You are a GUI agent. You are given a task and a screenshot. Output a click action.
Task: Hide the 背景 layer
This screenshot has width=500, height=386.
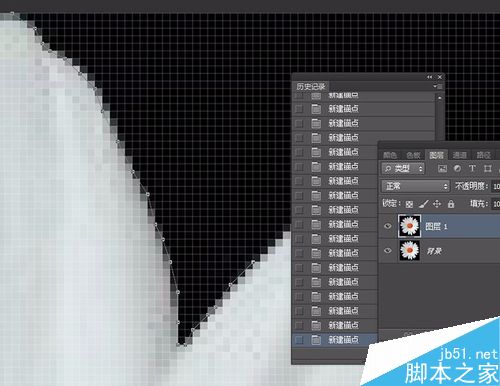click(388, 250)
